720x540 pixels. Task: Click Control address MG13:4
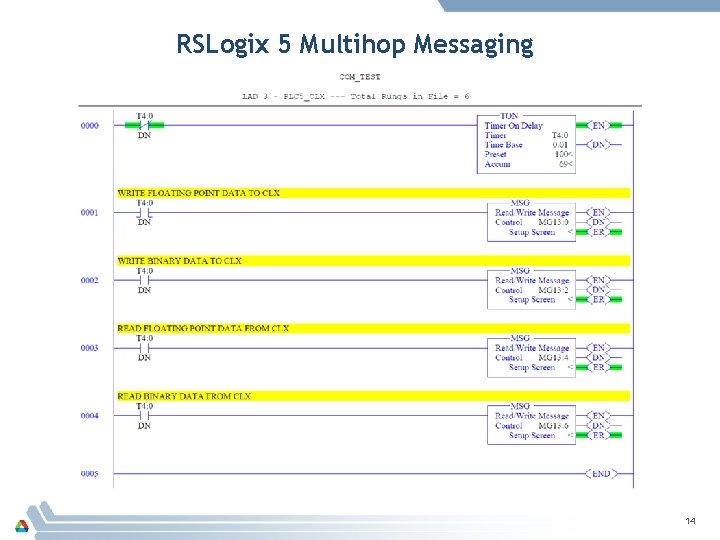click(553, 358)
